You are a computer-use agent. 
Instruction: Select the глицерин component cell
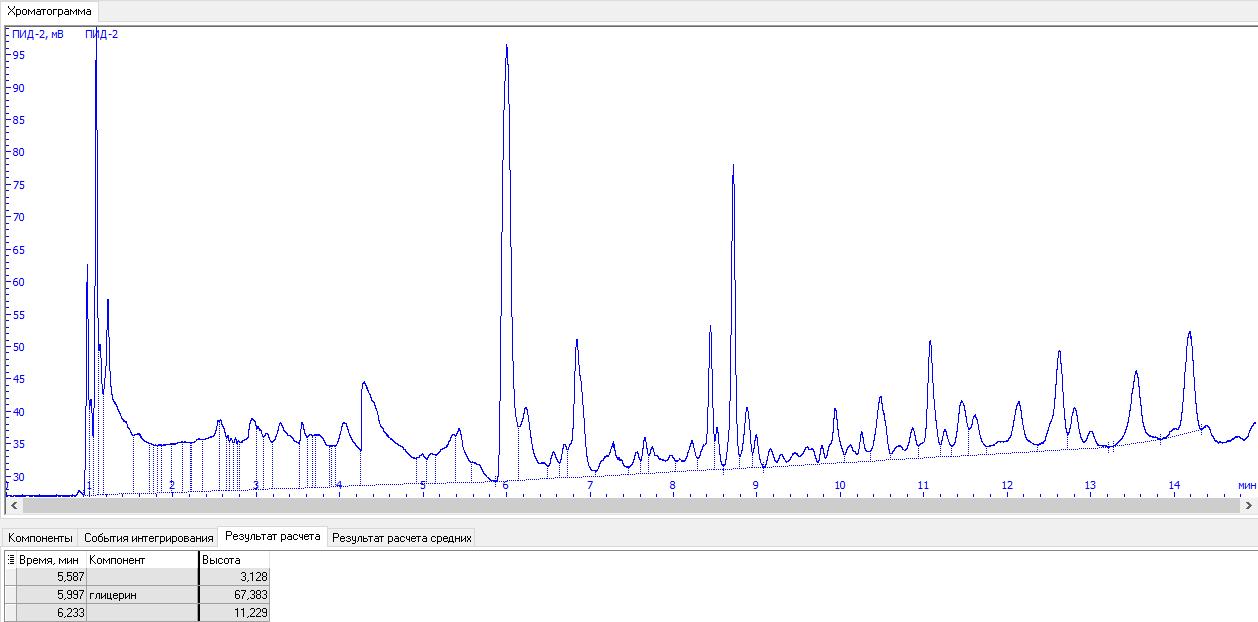(142, 595)
